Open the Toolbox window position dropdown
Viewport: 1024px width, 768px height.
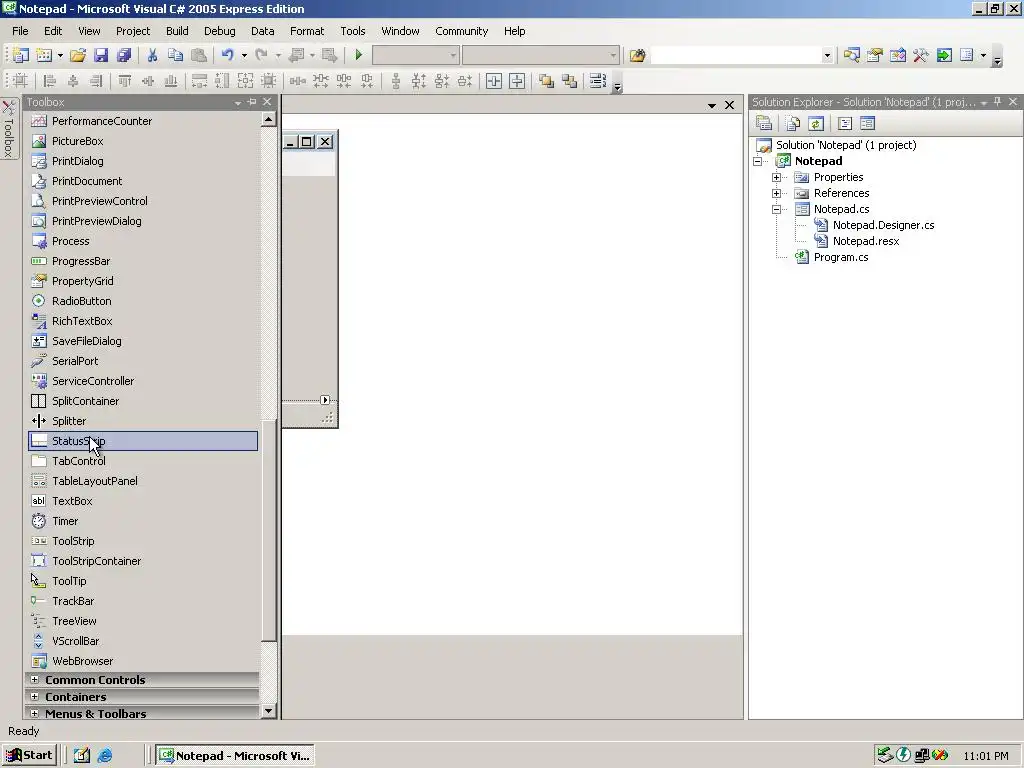[237, 103]
